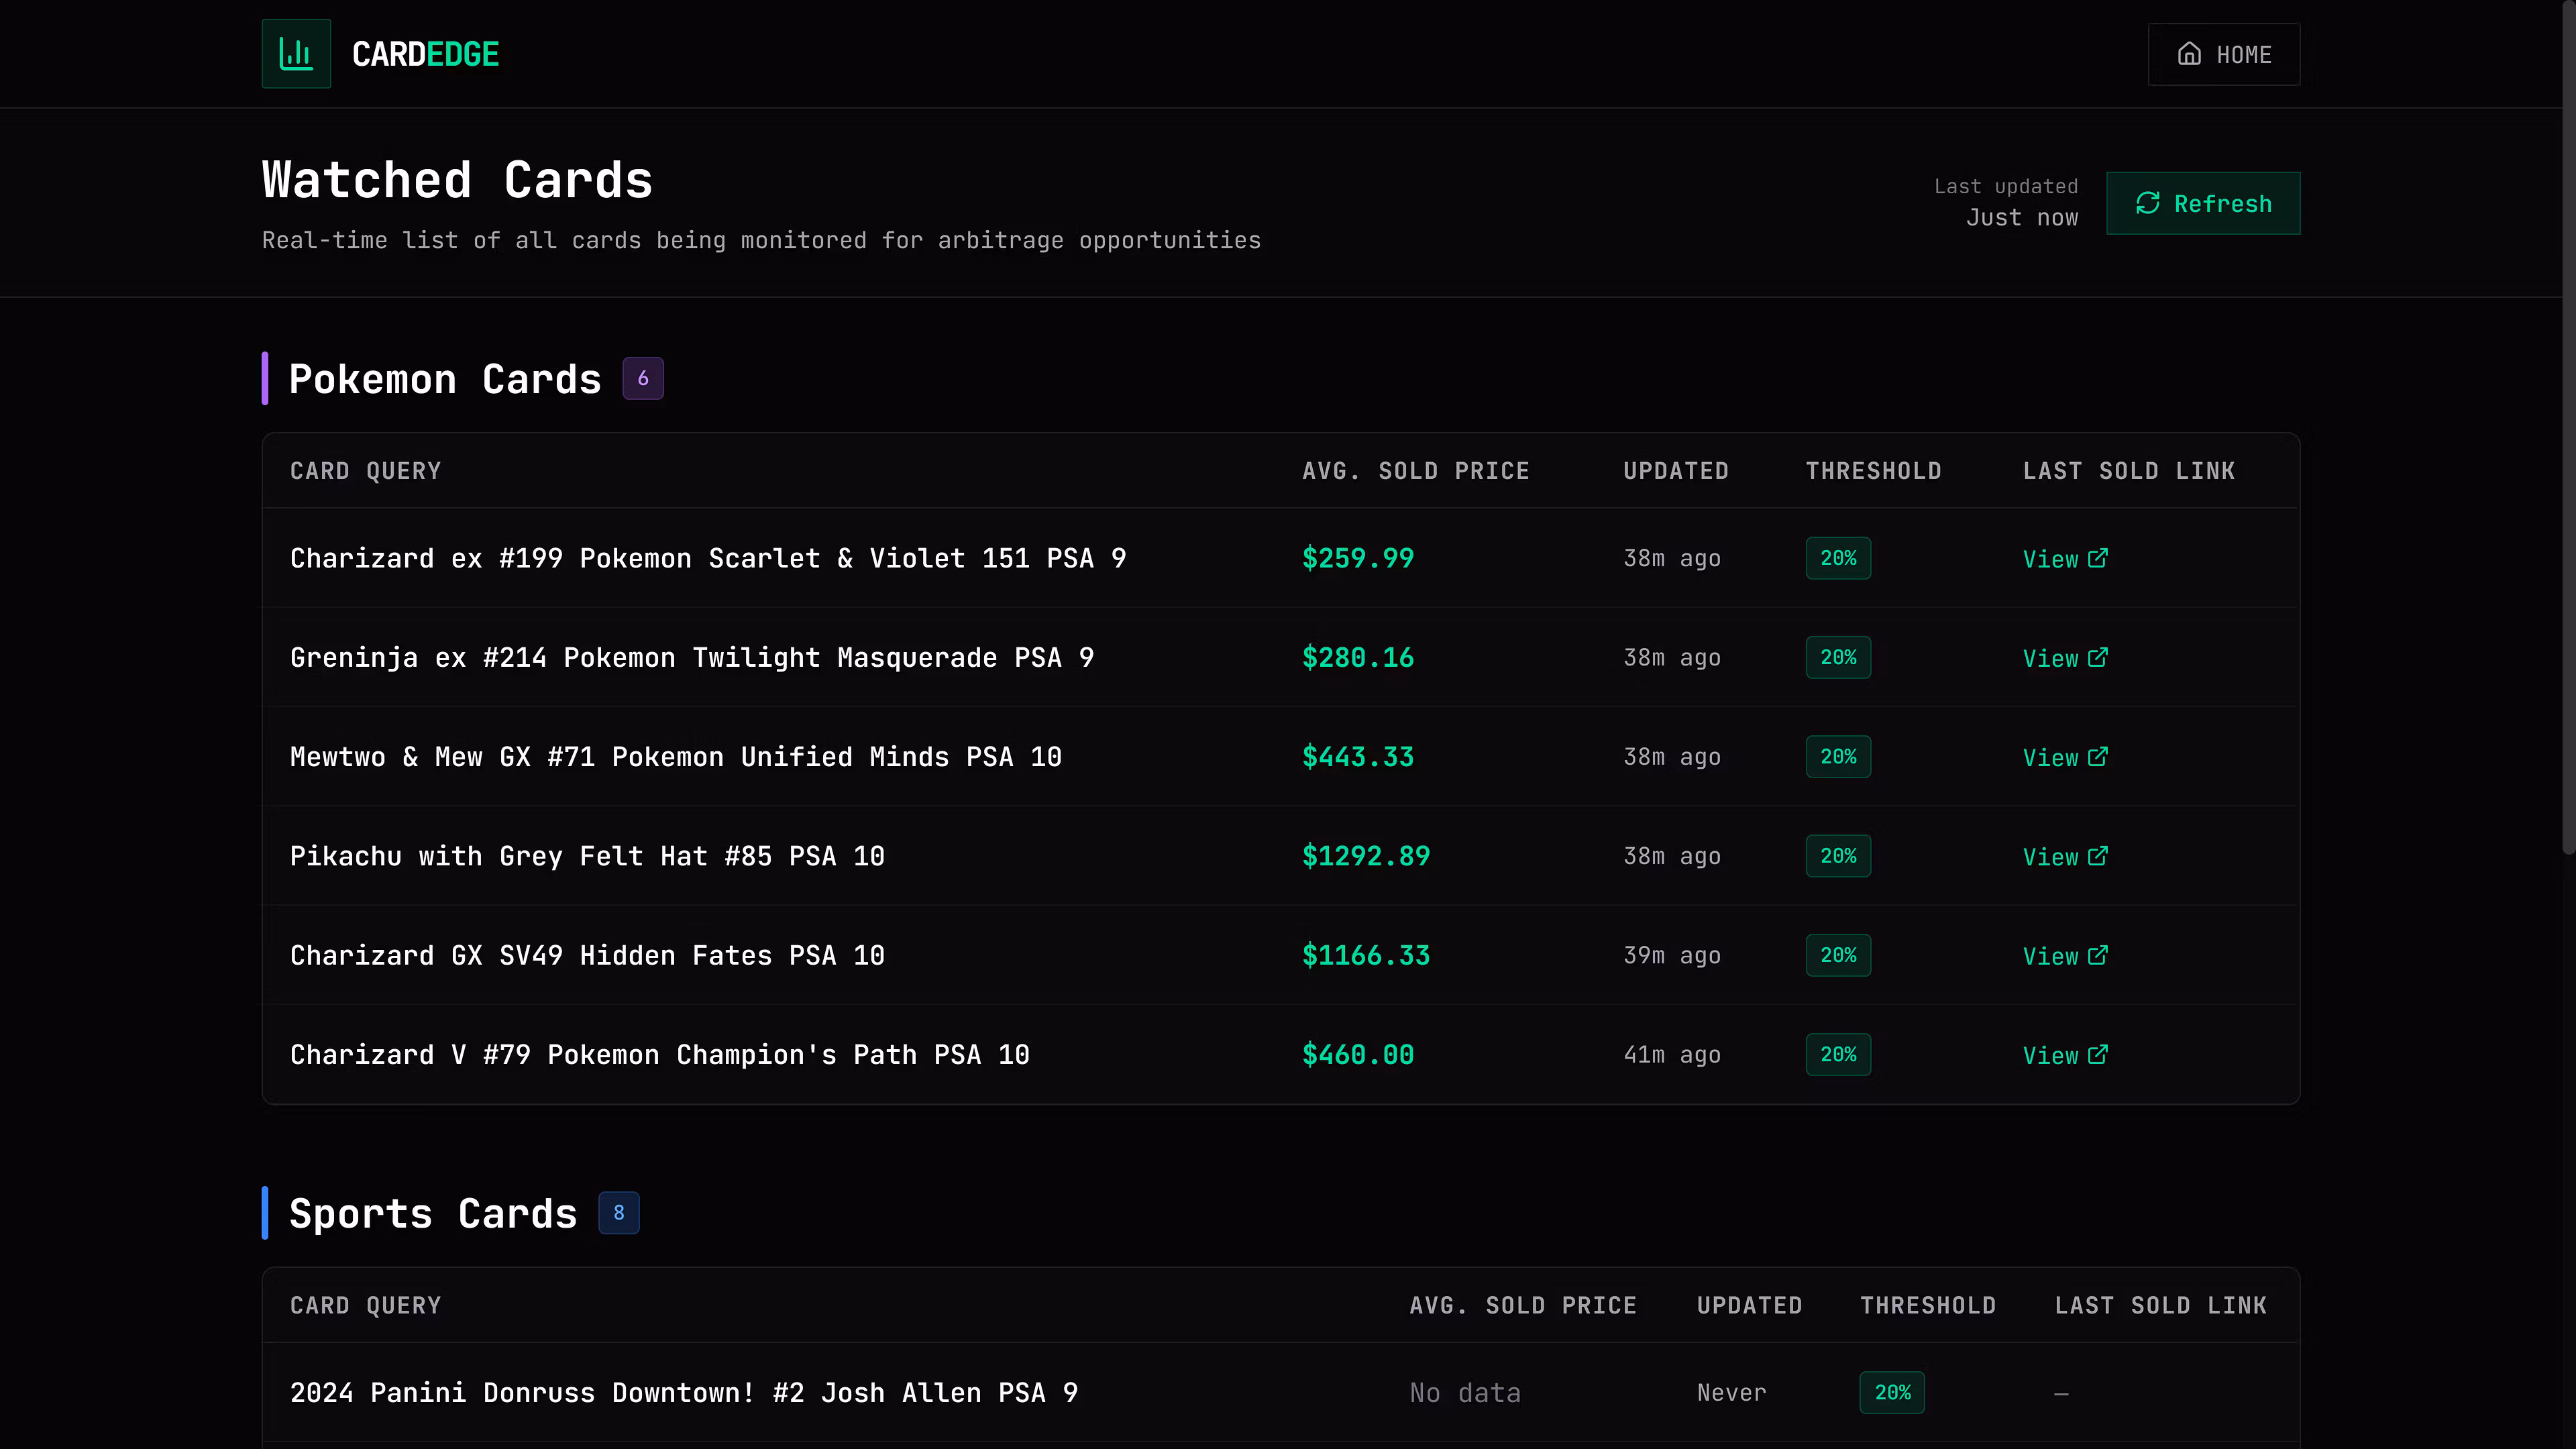Click Pokemon table UPDATED column header
This screenshot has height=1449, width=2576.
[1676, 471]
